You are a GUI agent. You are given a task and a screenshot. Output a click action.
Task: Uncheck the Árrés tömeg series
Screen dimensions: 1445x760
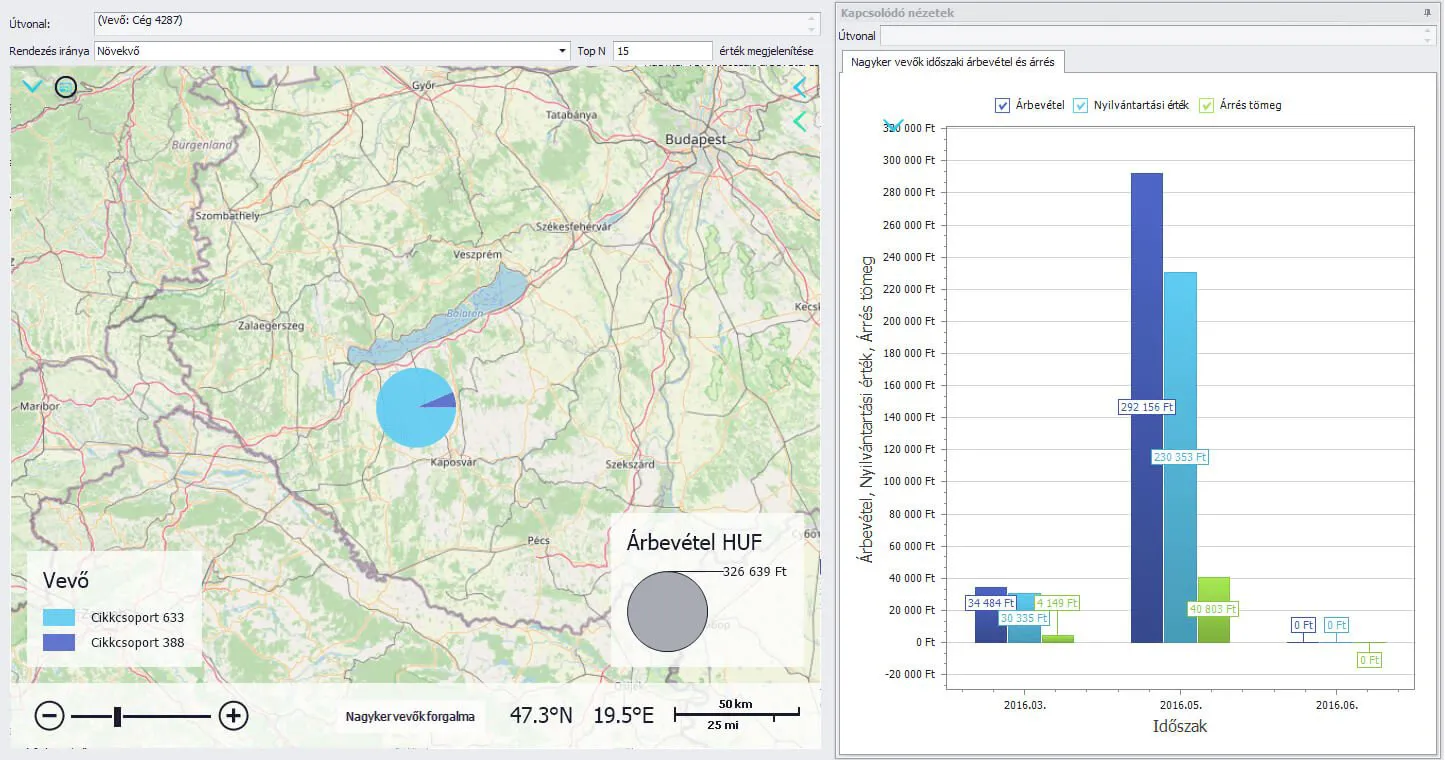(x=1206, y=105)
